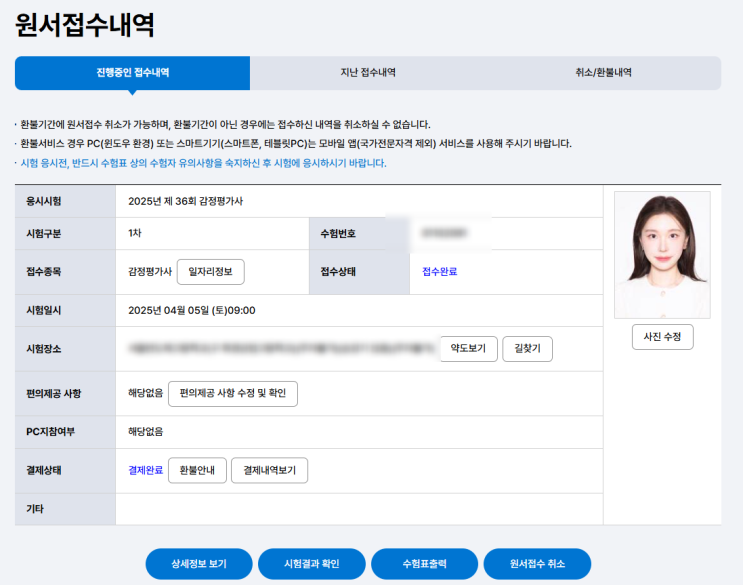This screenshot has height=585, width=743.
Task: Select exam date 2025년 04월 05일 (토)09:00
Action: pyautogui.click(x=191, y=311)
